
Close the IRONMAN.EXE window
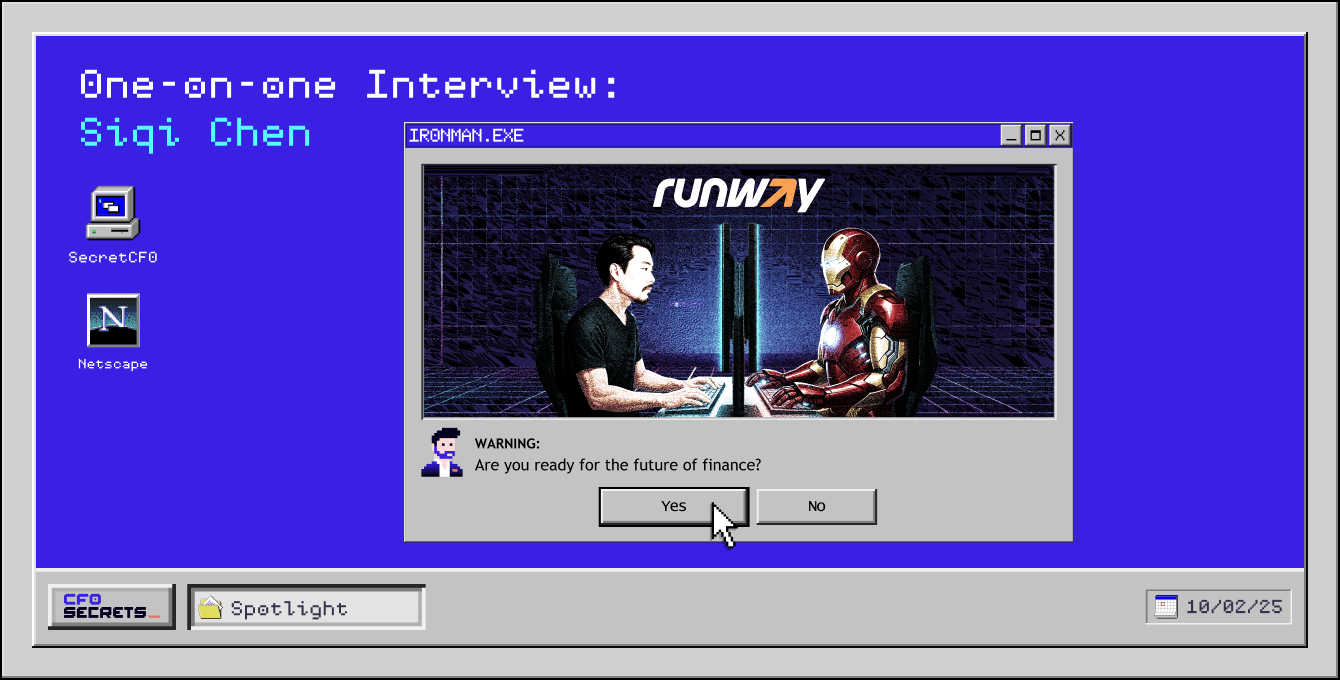[1060, 135]
